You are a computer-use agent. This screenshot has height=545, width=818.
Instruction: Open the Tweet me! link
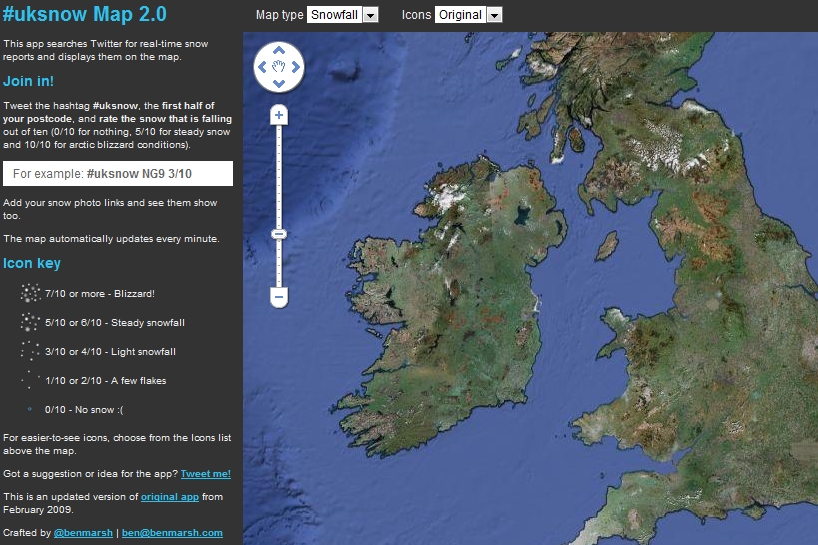[206, 474]
